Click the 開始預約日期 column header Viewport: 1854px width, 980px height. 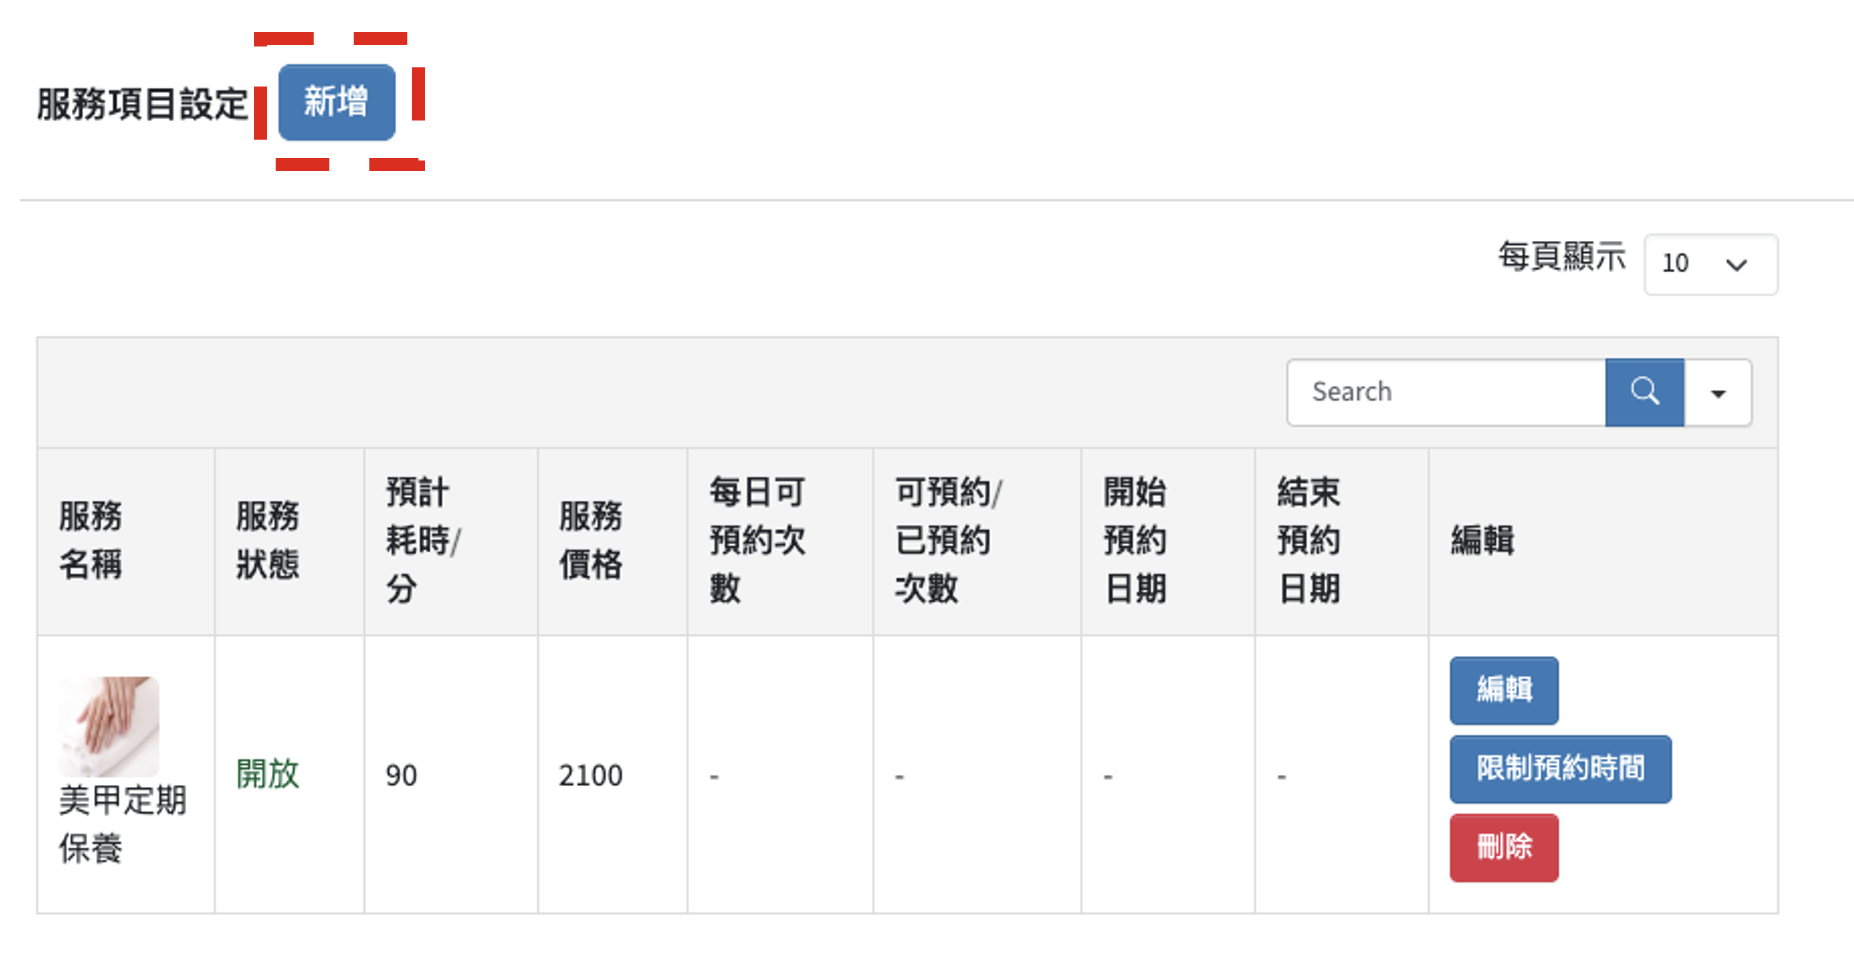pyautogui.click(x=1135, y=540)
